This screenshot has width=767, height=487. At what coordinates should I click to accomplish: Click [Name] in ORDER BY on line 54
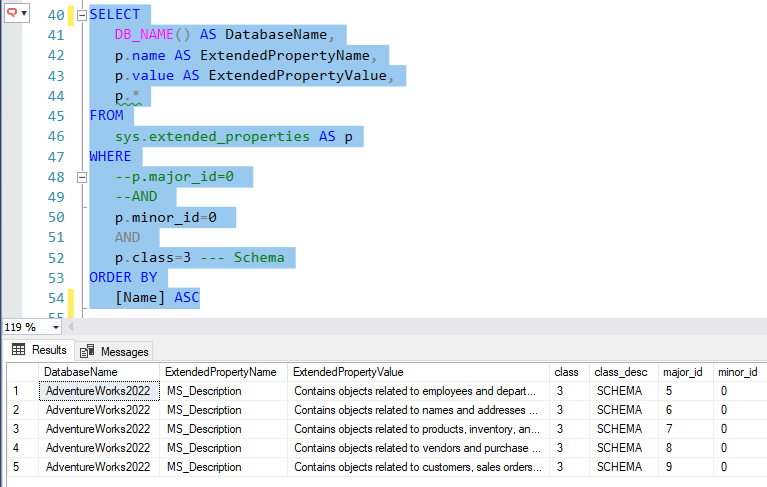pos(140,298)
